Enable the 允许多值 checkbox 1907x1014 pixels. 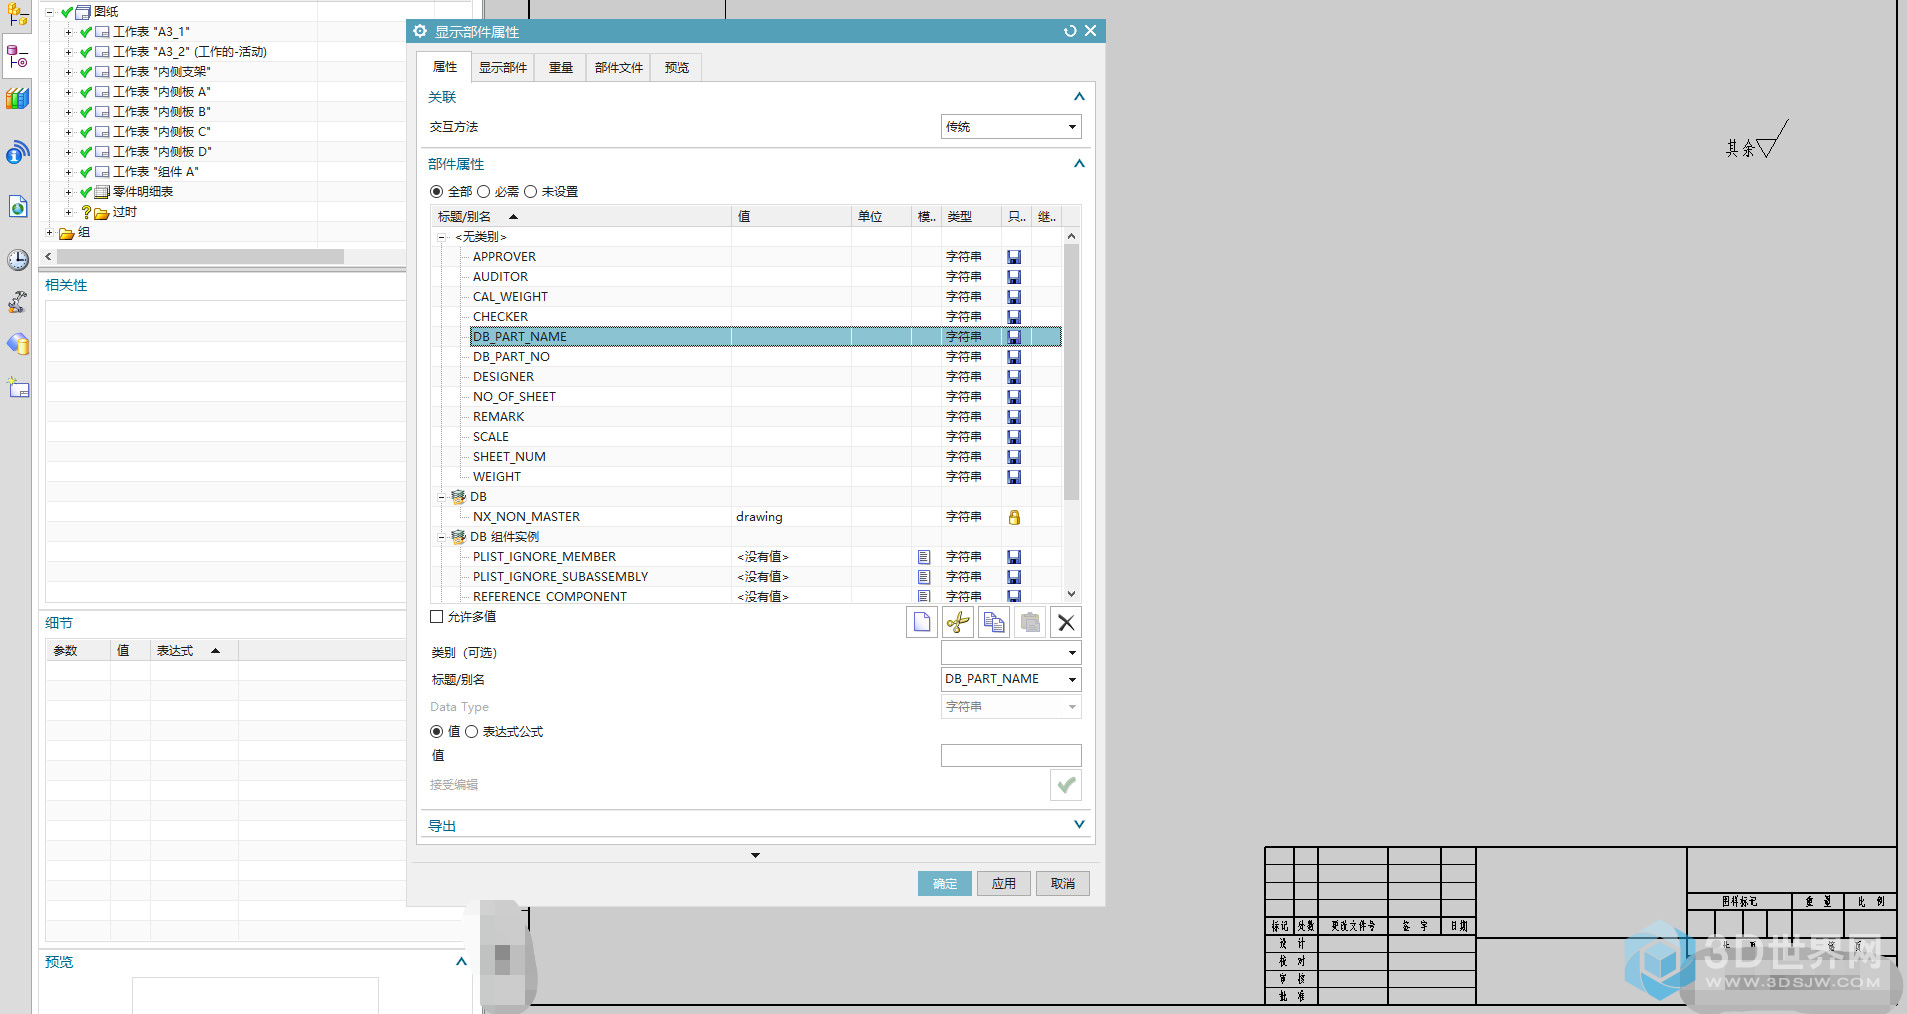click(x=436, y=617)
